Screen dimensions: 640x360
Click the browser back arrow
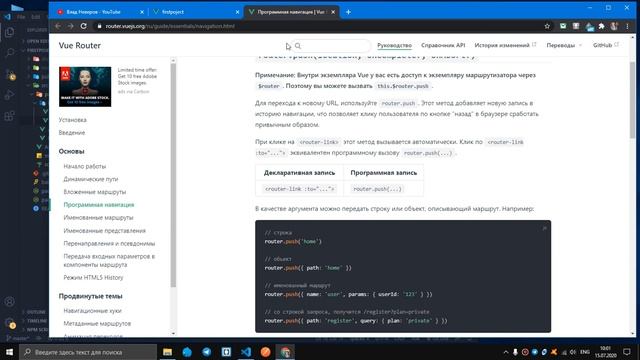click(x=58, y=26)
